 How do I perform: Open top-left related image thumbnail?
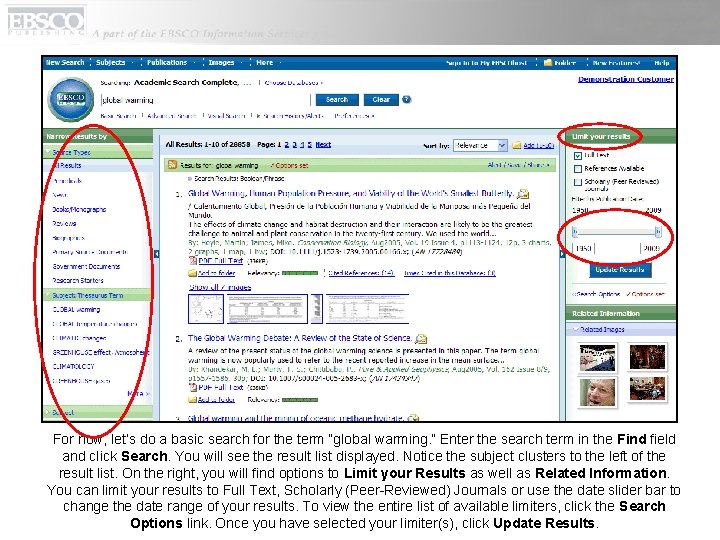point(597,357)
